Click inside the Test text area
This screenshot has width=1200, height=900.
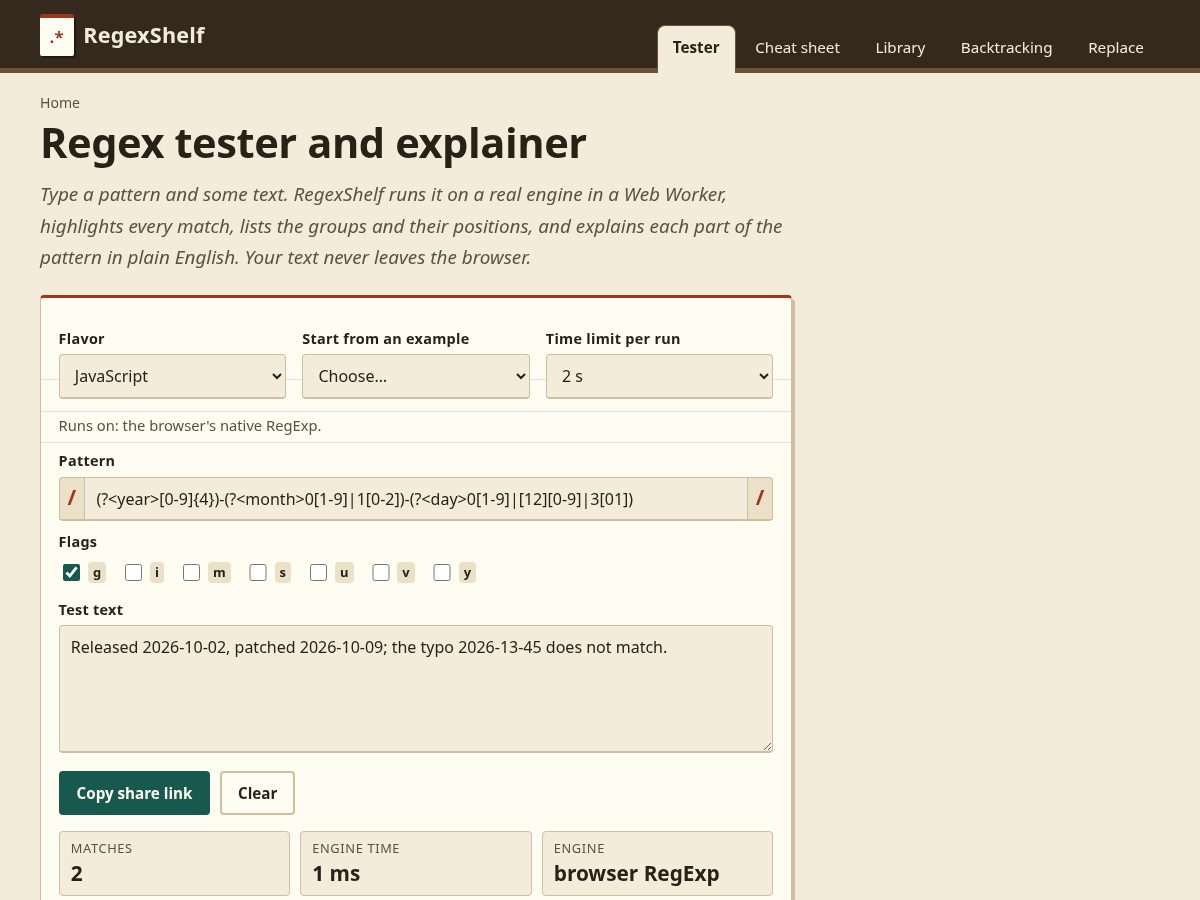(416, 689)
